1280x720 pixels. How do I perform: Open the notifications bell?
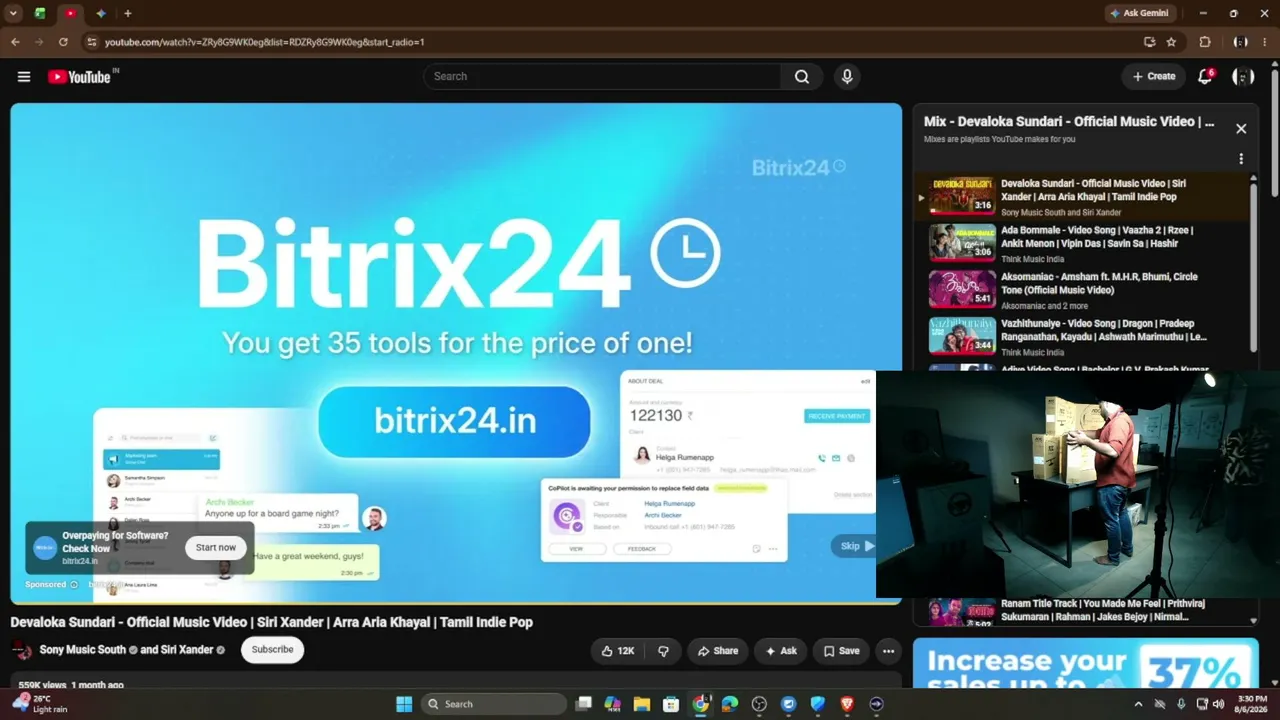pyautogui.click(x=1206, y=77)
